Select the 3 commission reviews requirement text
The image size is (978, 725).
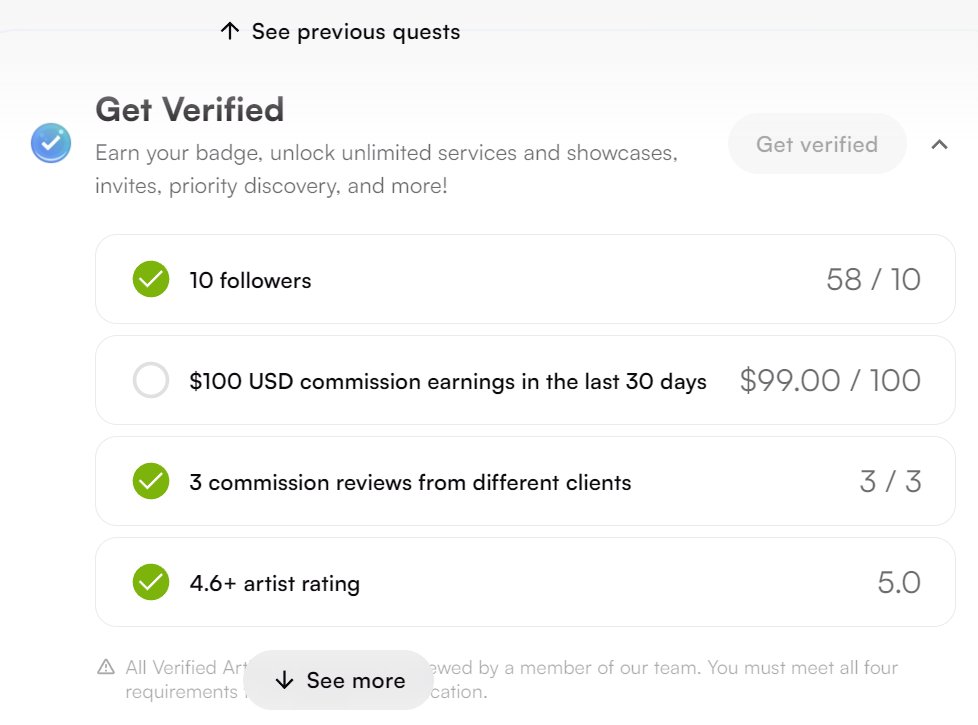pos(410,482)
